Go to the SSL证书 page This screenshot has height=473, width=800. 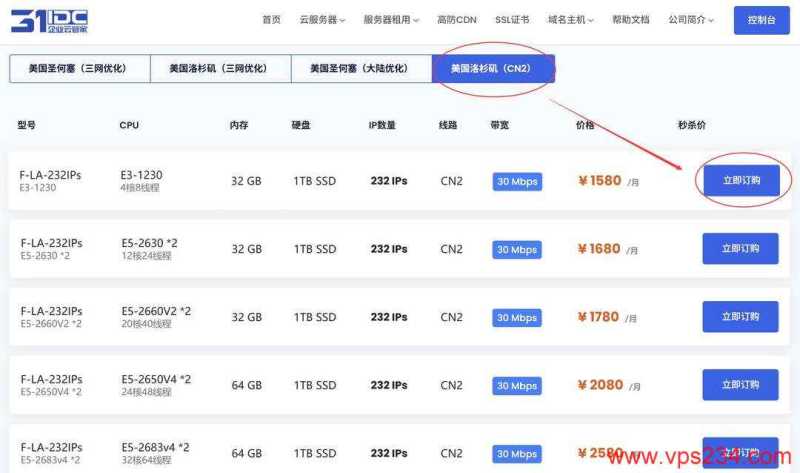pos(512,20)
